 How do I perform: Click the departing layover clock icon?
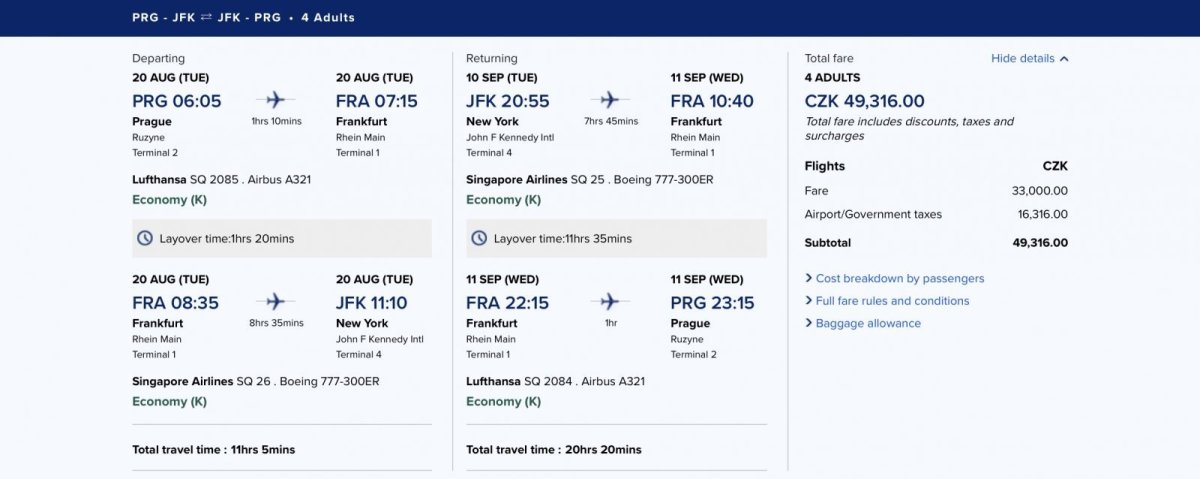point(145,239)
